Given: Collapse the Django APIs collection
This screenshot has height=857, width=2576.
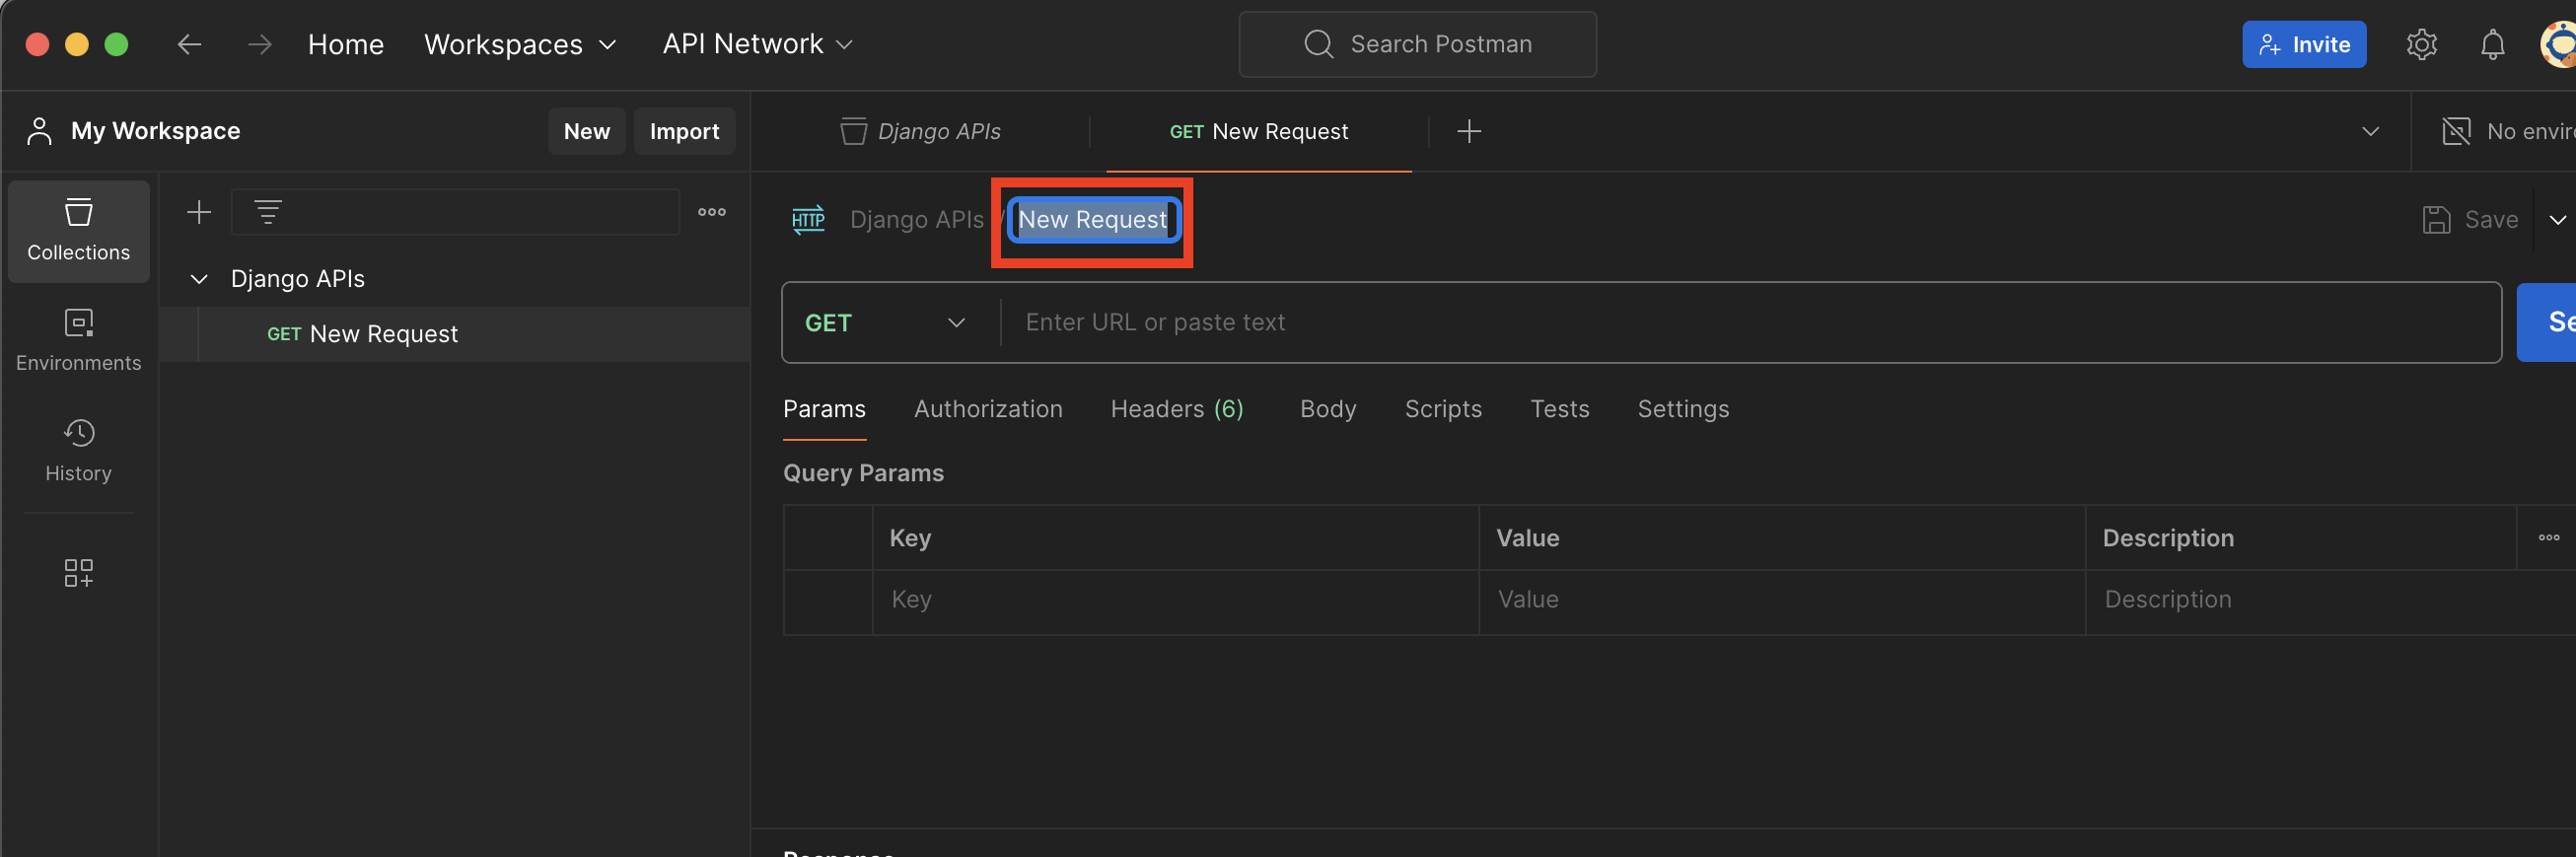Looking at the screenshot, I should click(x=199, y=279).
